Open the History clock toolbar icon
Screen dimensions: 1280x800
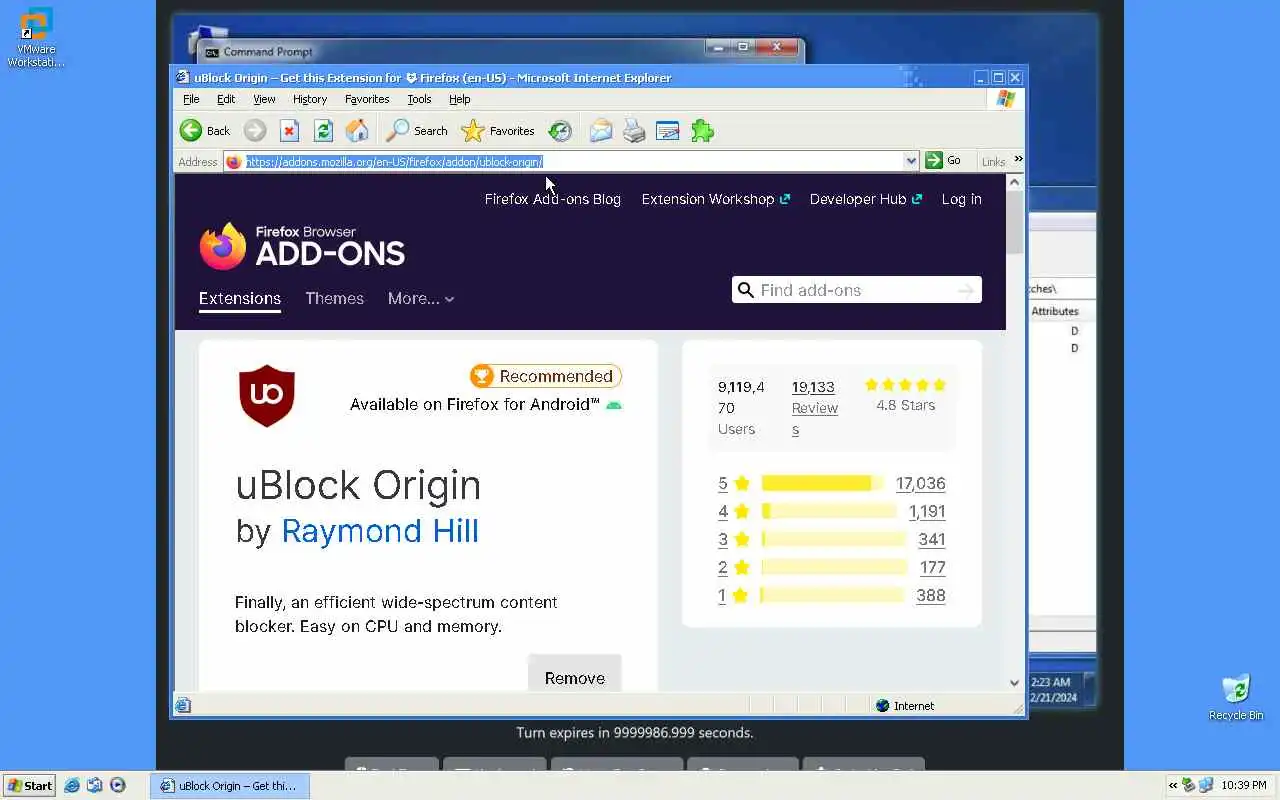560,131
